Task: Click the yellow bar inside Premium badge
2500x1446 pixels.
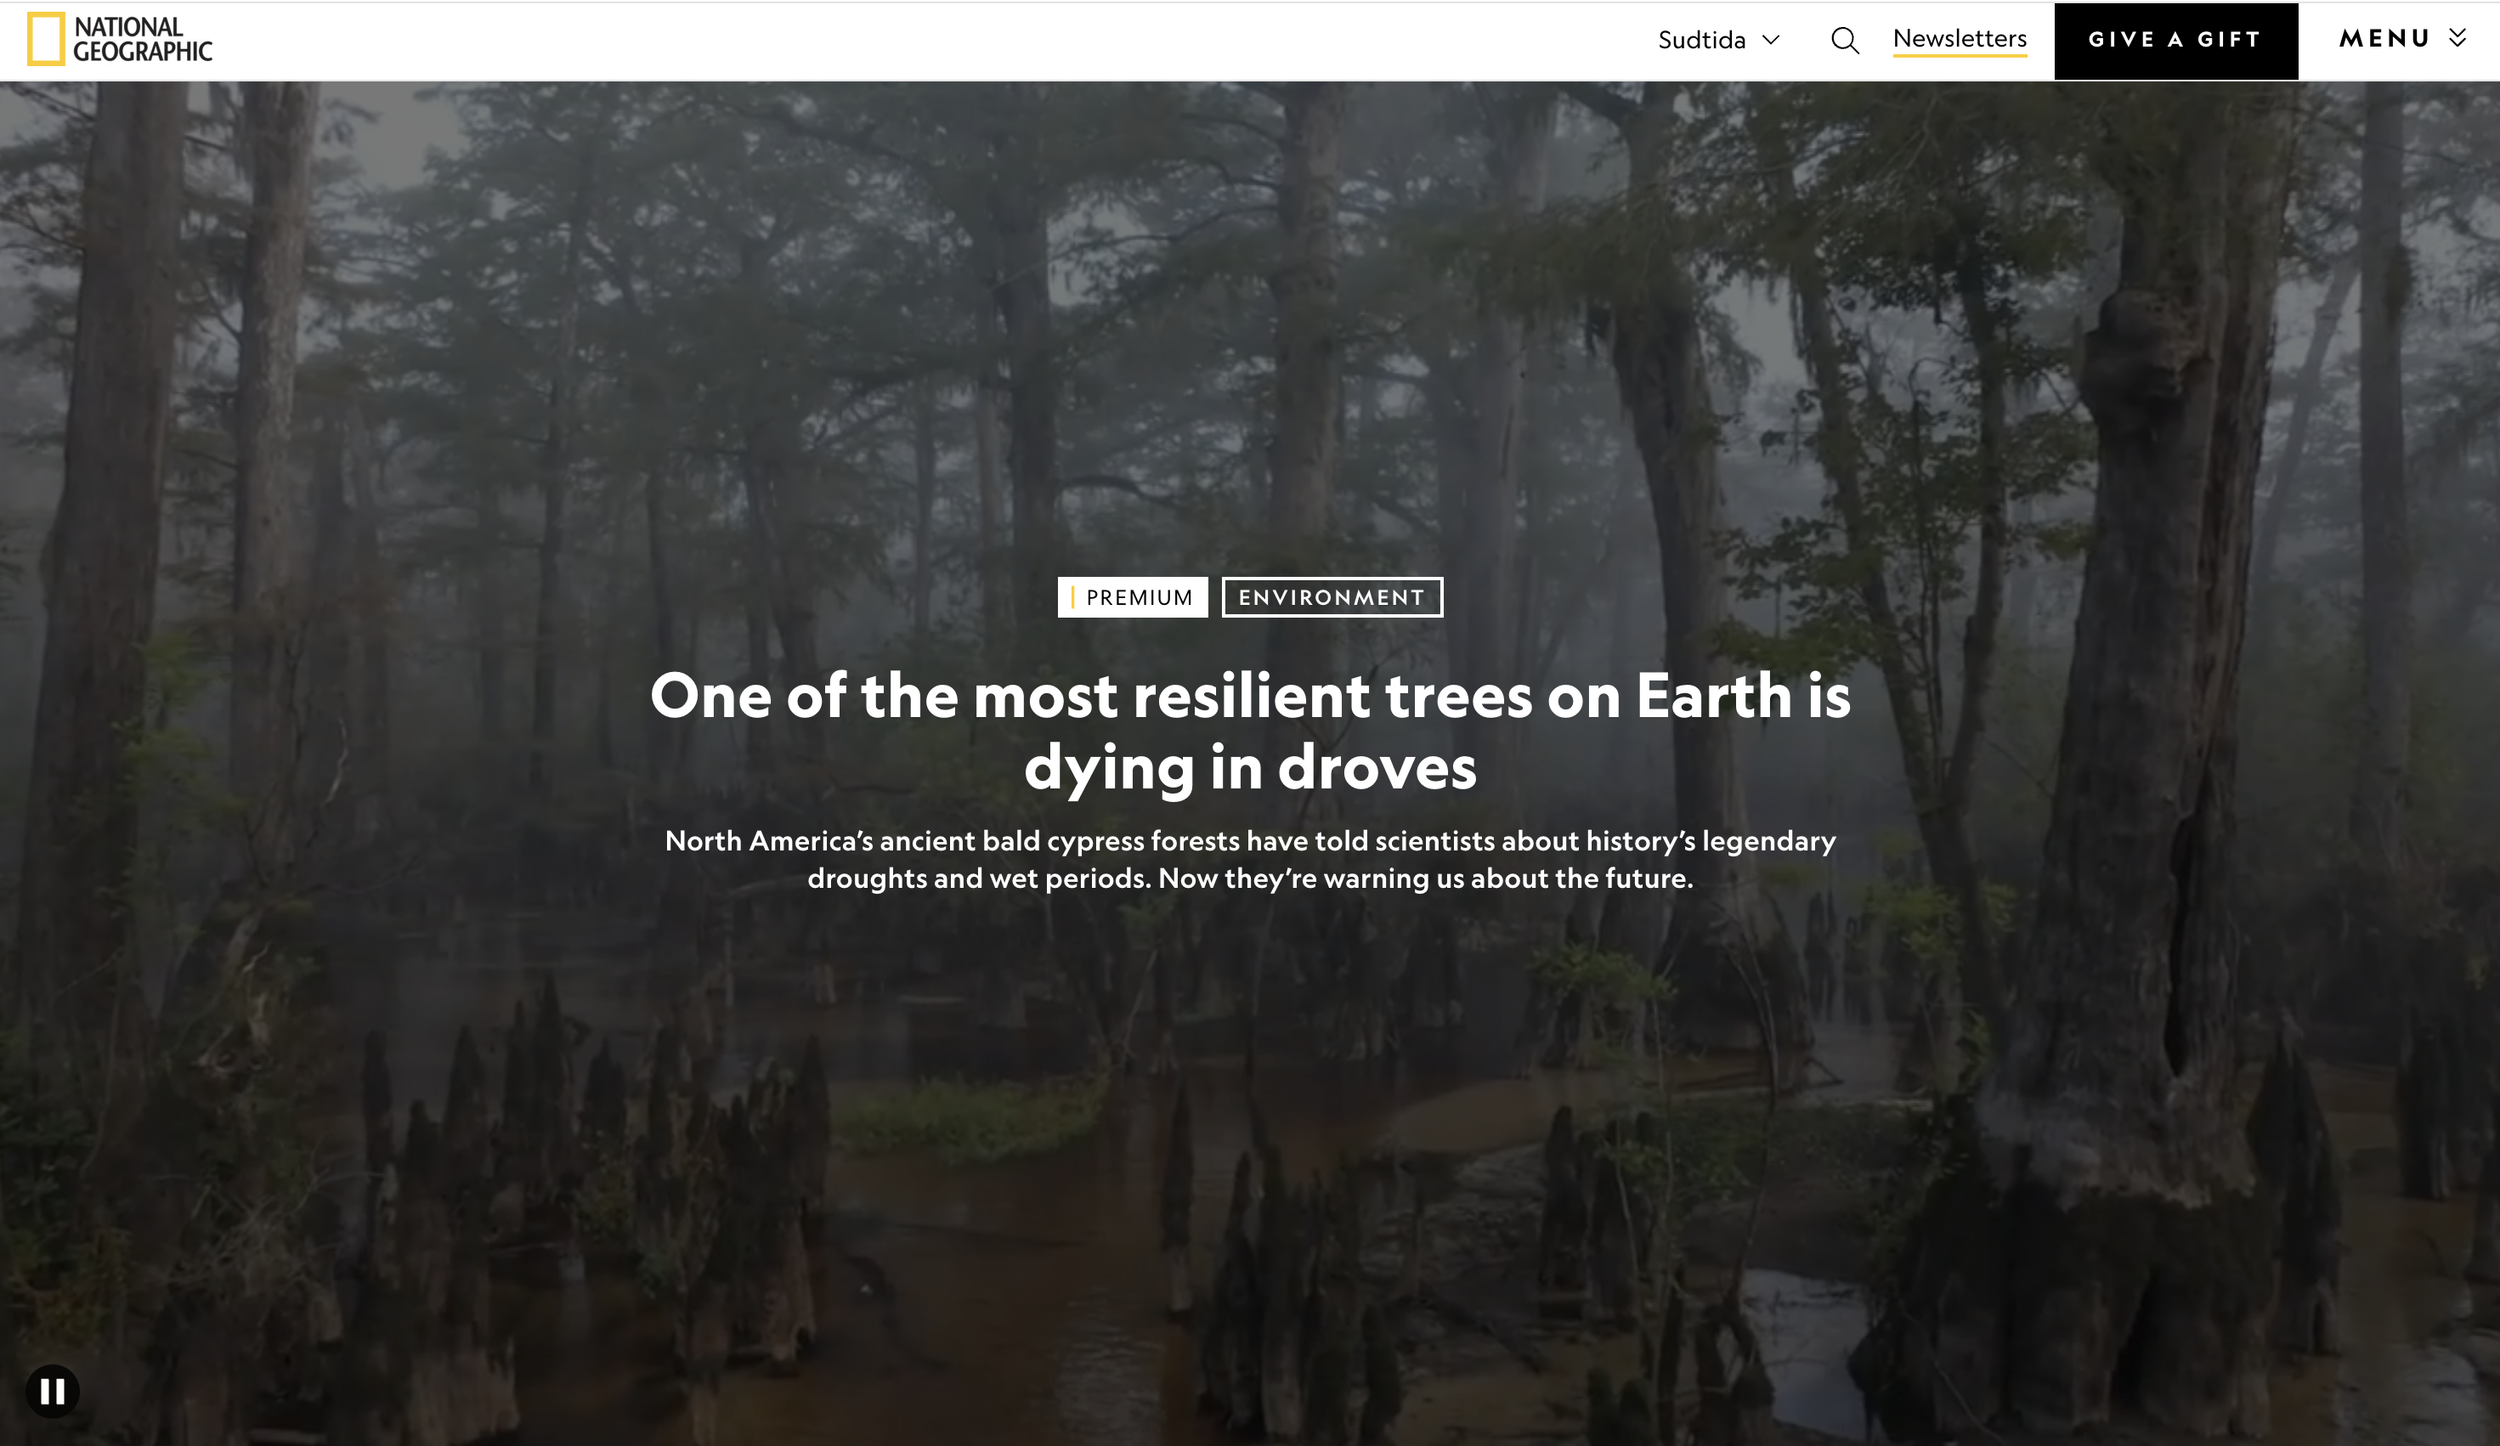Action: (1073, 597)
